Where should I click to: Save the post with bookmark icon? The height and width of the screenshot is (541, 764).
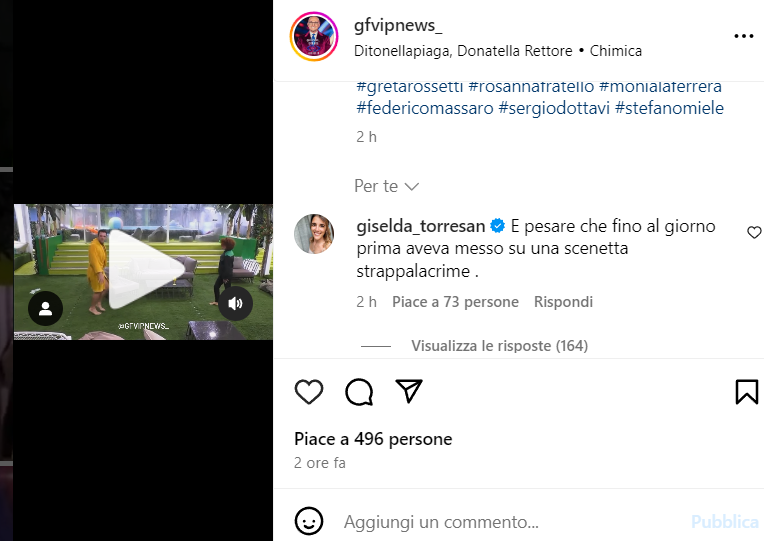[x=746, y=392]
